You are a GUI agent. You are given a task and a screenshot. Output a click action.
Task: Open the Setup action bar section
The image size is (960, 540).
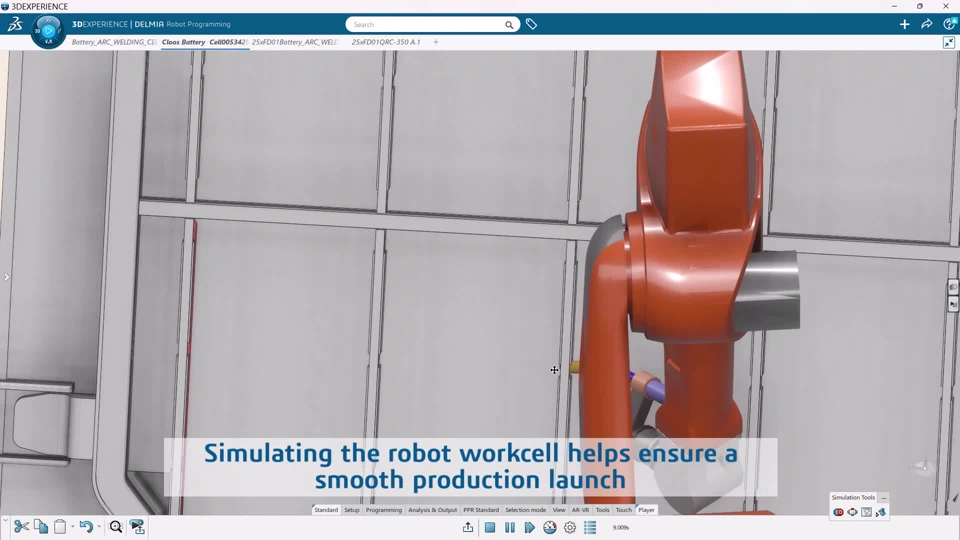[351, 510]
